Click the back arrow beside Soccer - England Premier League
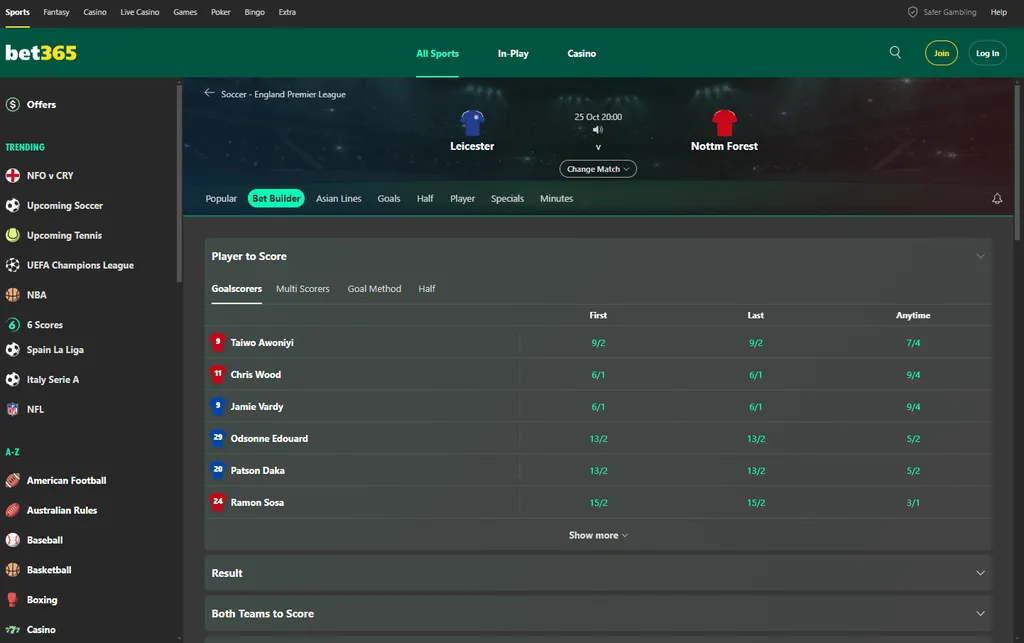Screen dimensions: 1024x643 [x=209, y=93]
